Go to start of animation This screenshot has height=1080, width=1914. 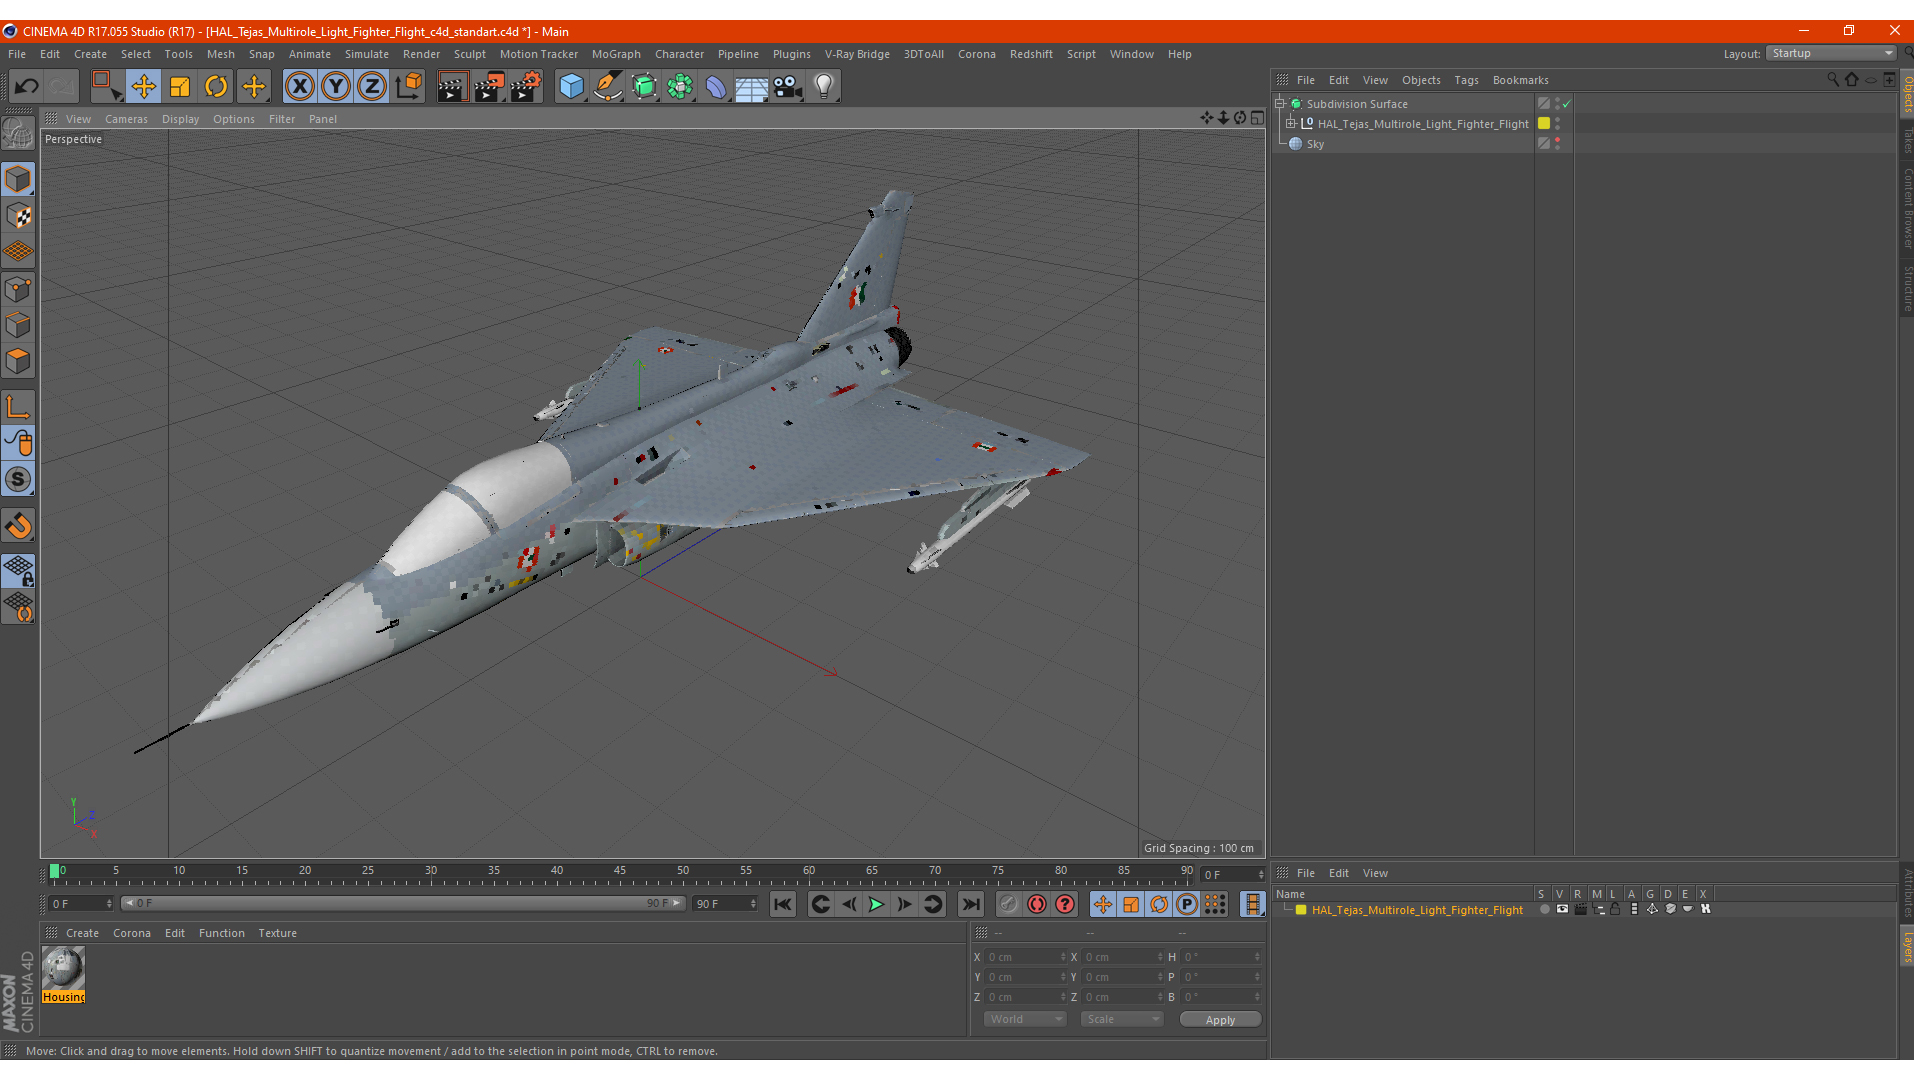click(x=783, y=904)
